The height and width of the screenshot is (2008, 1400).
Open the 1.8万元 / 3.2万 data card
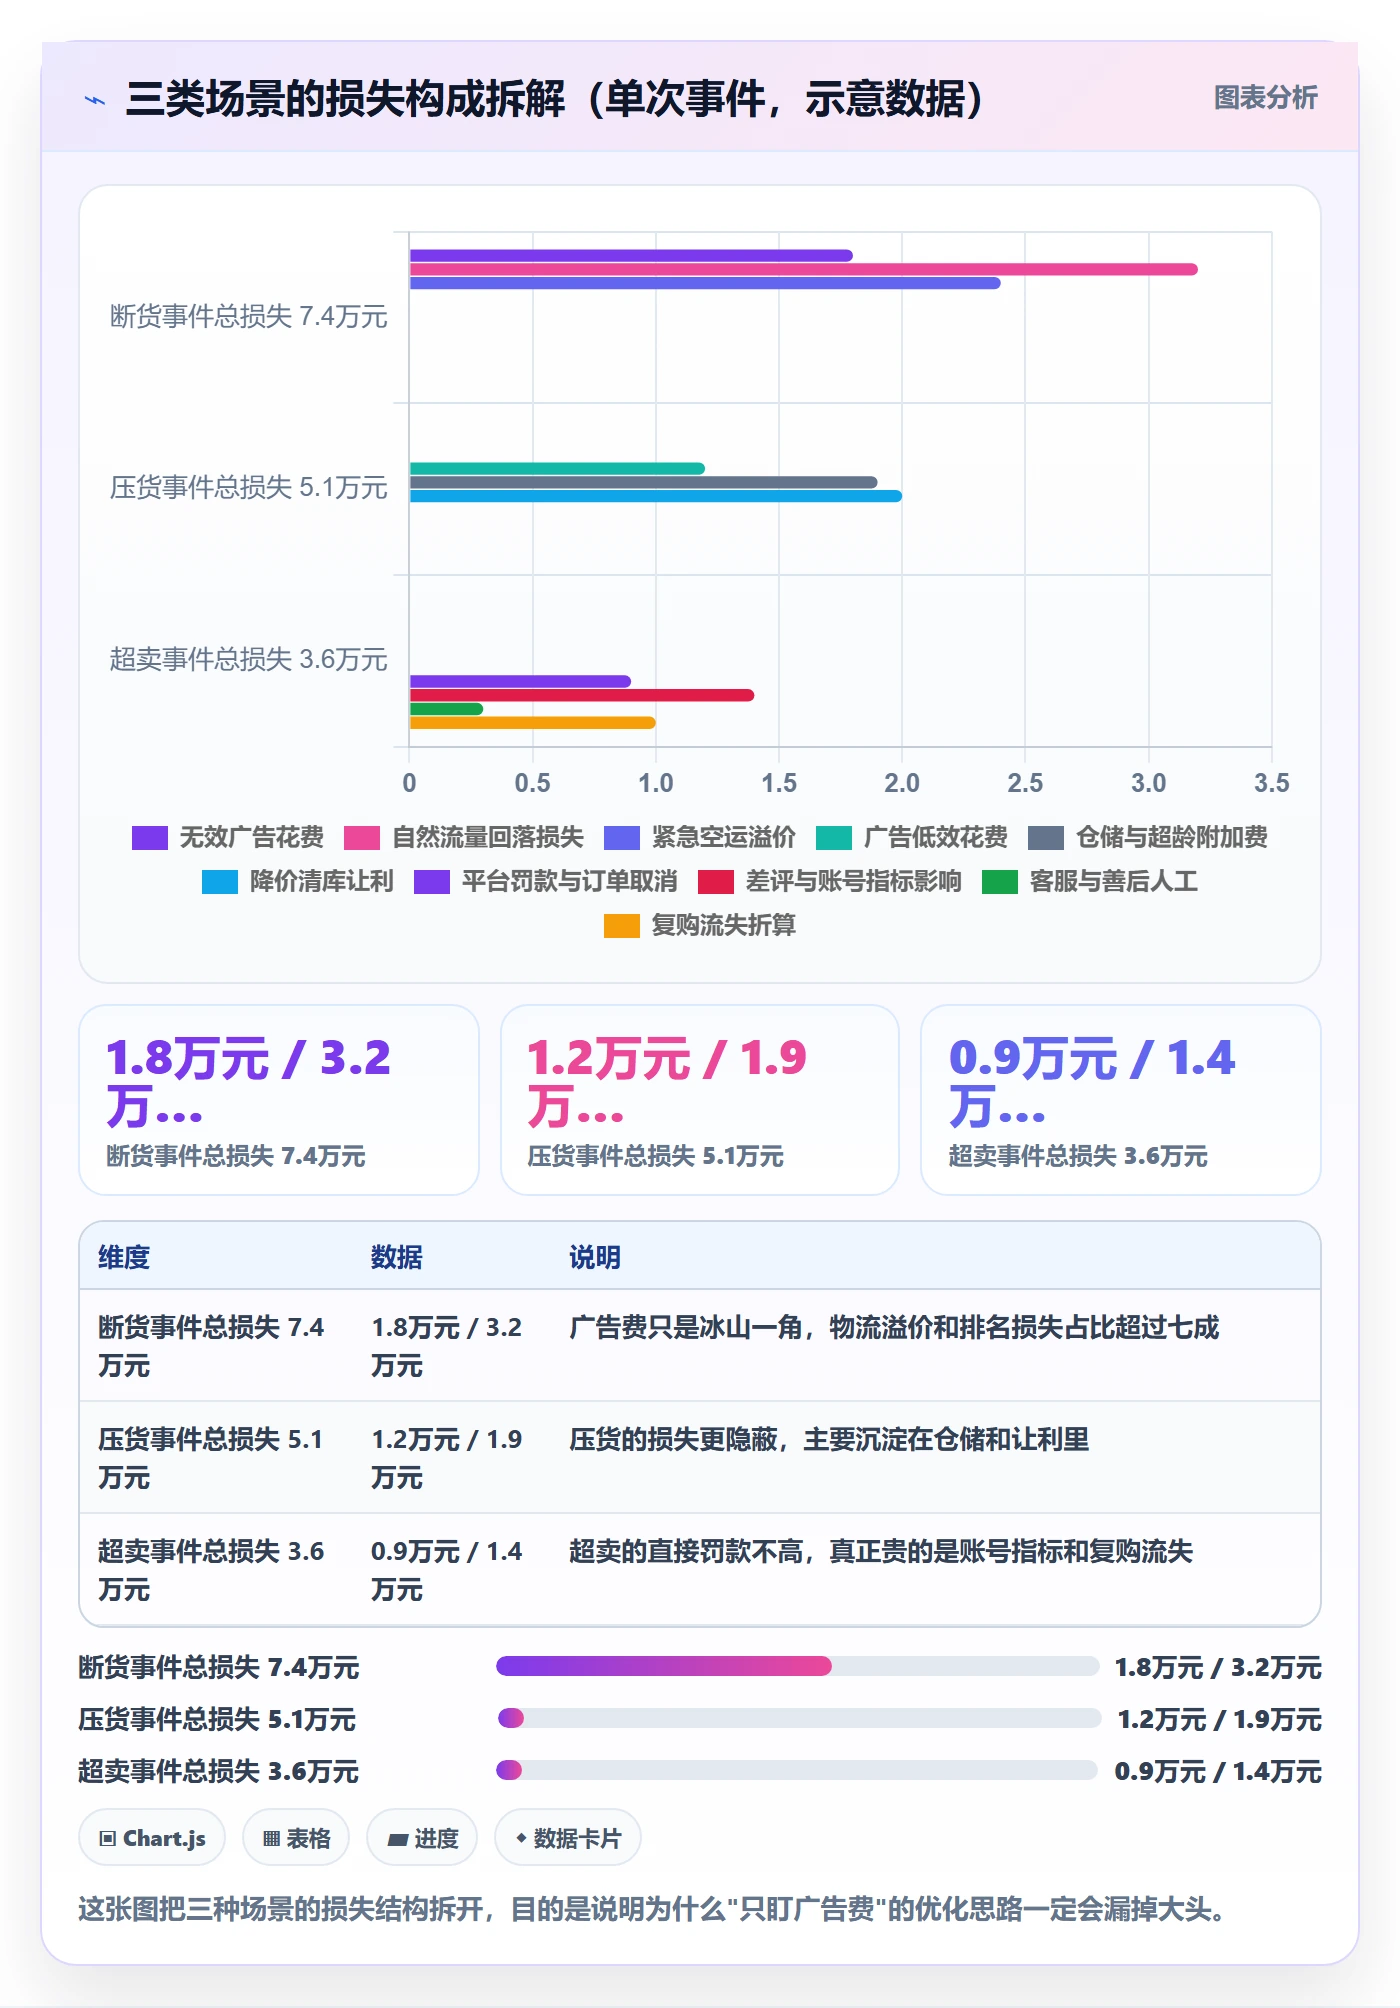(279, 1100)
